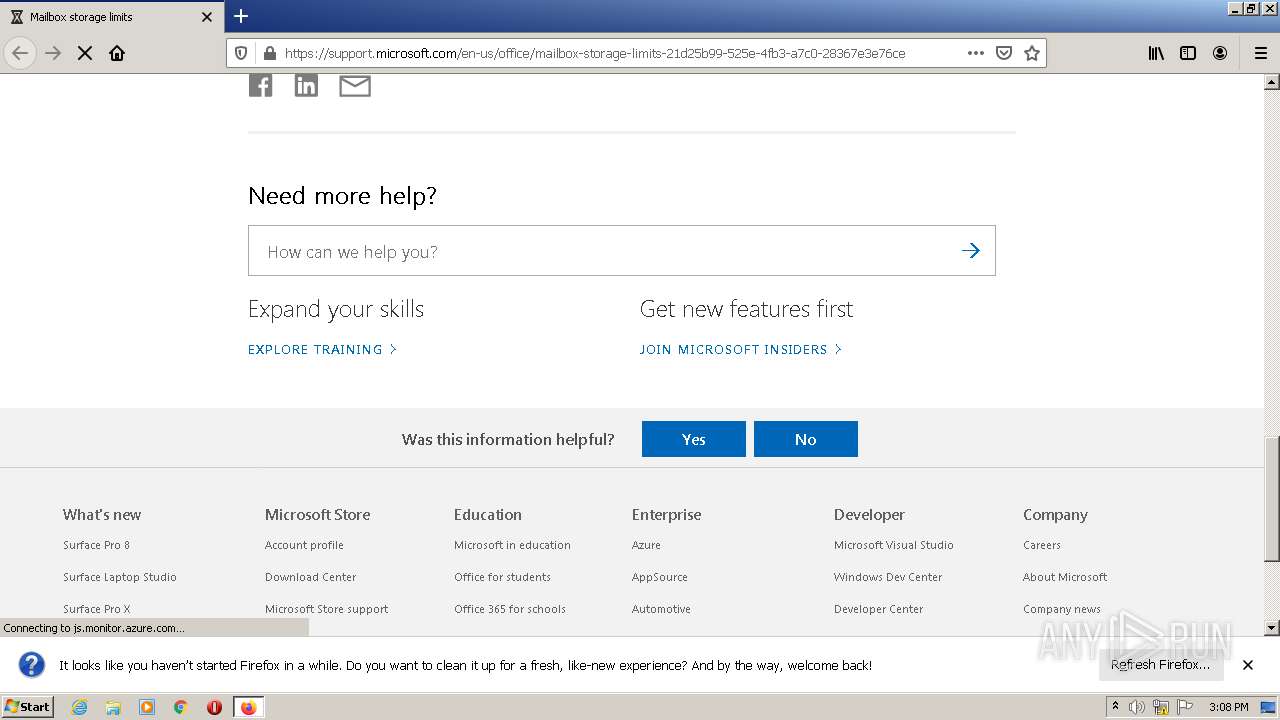
Task: Open page actions three-dot menu
Action: (x=976, y=53)
